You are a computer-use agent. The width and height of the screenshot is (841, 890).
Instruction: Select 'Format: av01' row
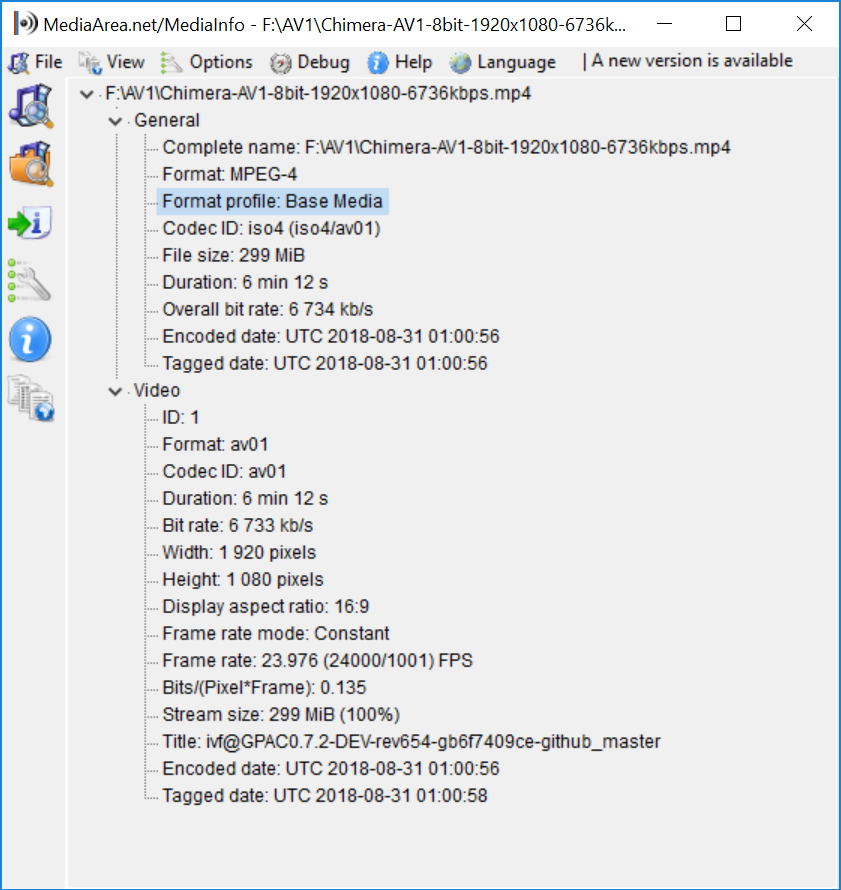click(215, 444)
